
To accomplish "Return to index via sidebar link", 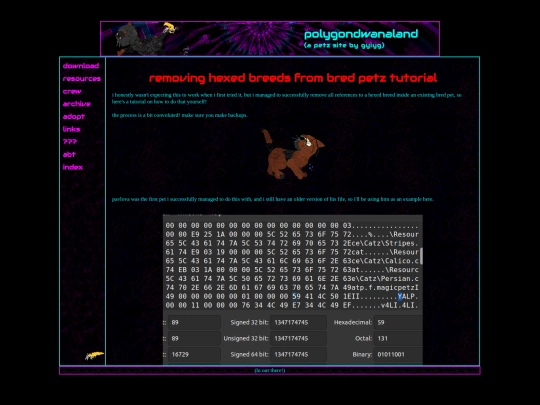I will [x=73, y=167].
